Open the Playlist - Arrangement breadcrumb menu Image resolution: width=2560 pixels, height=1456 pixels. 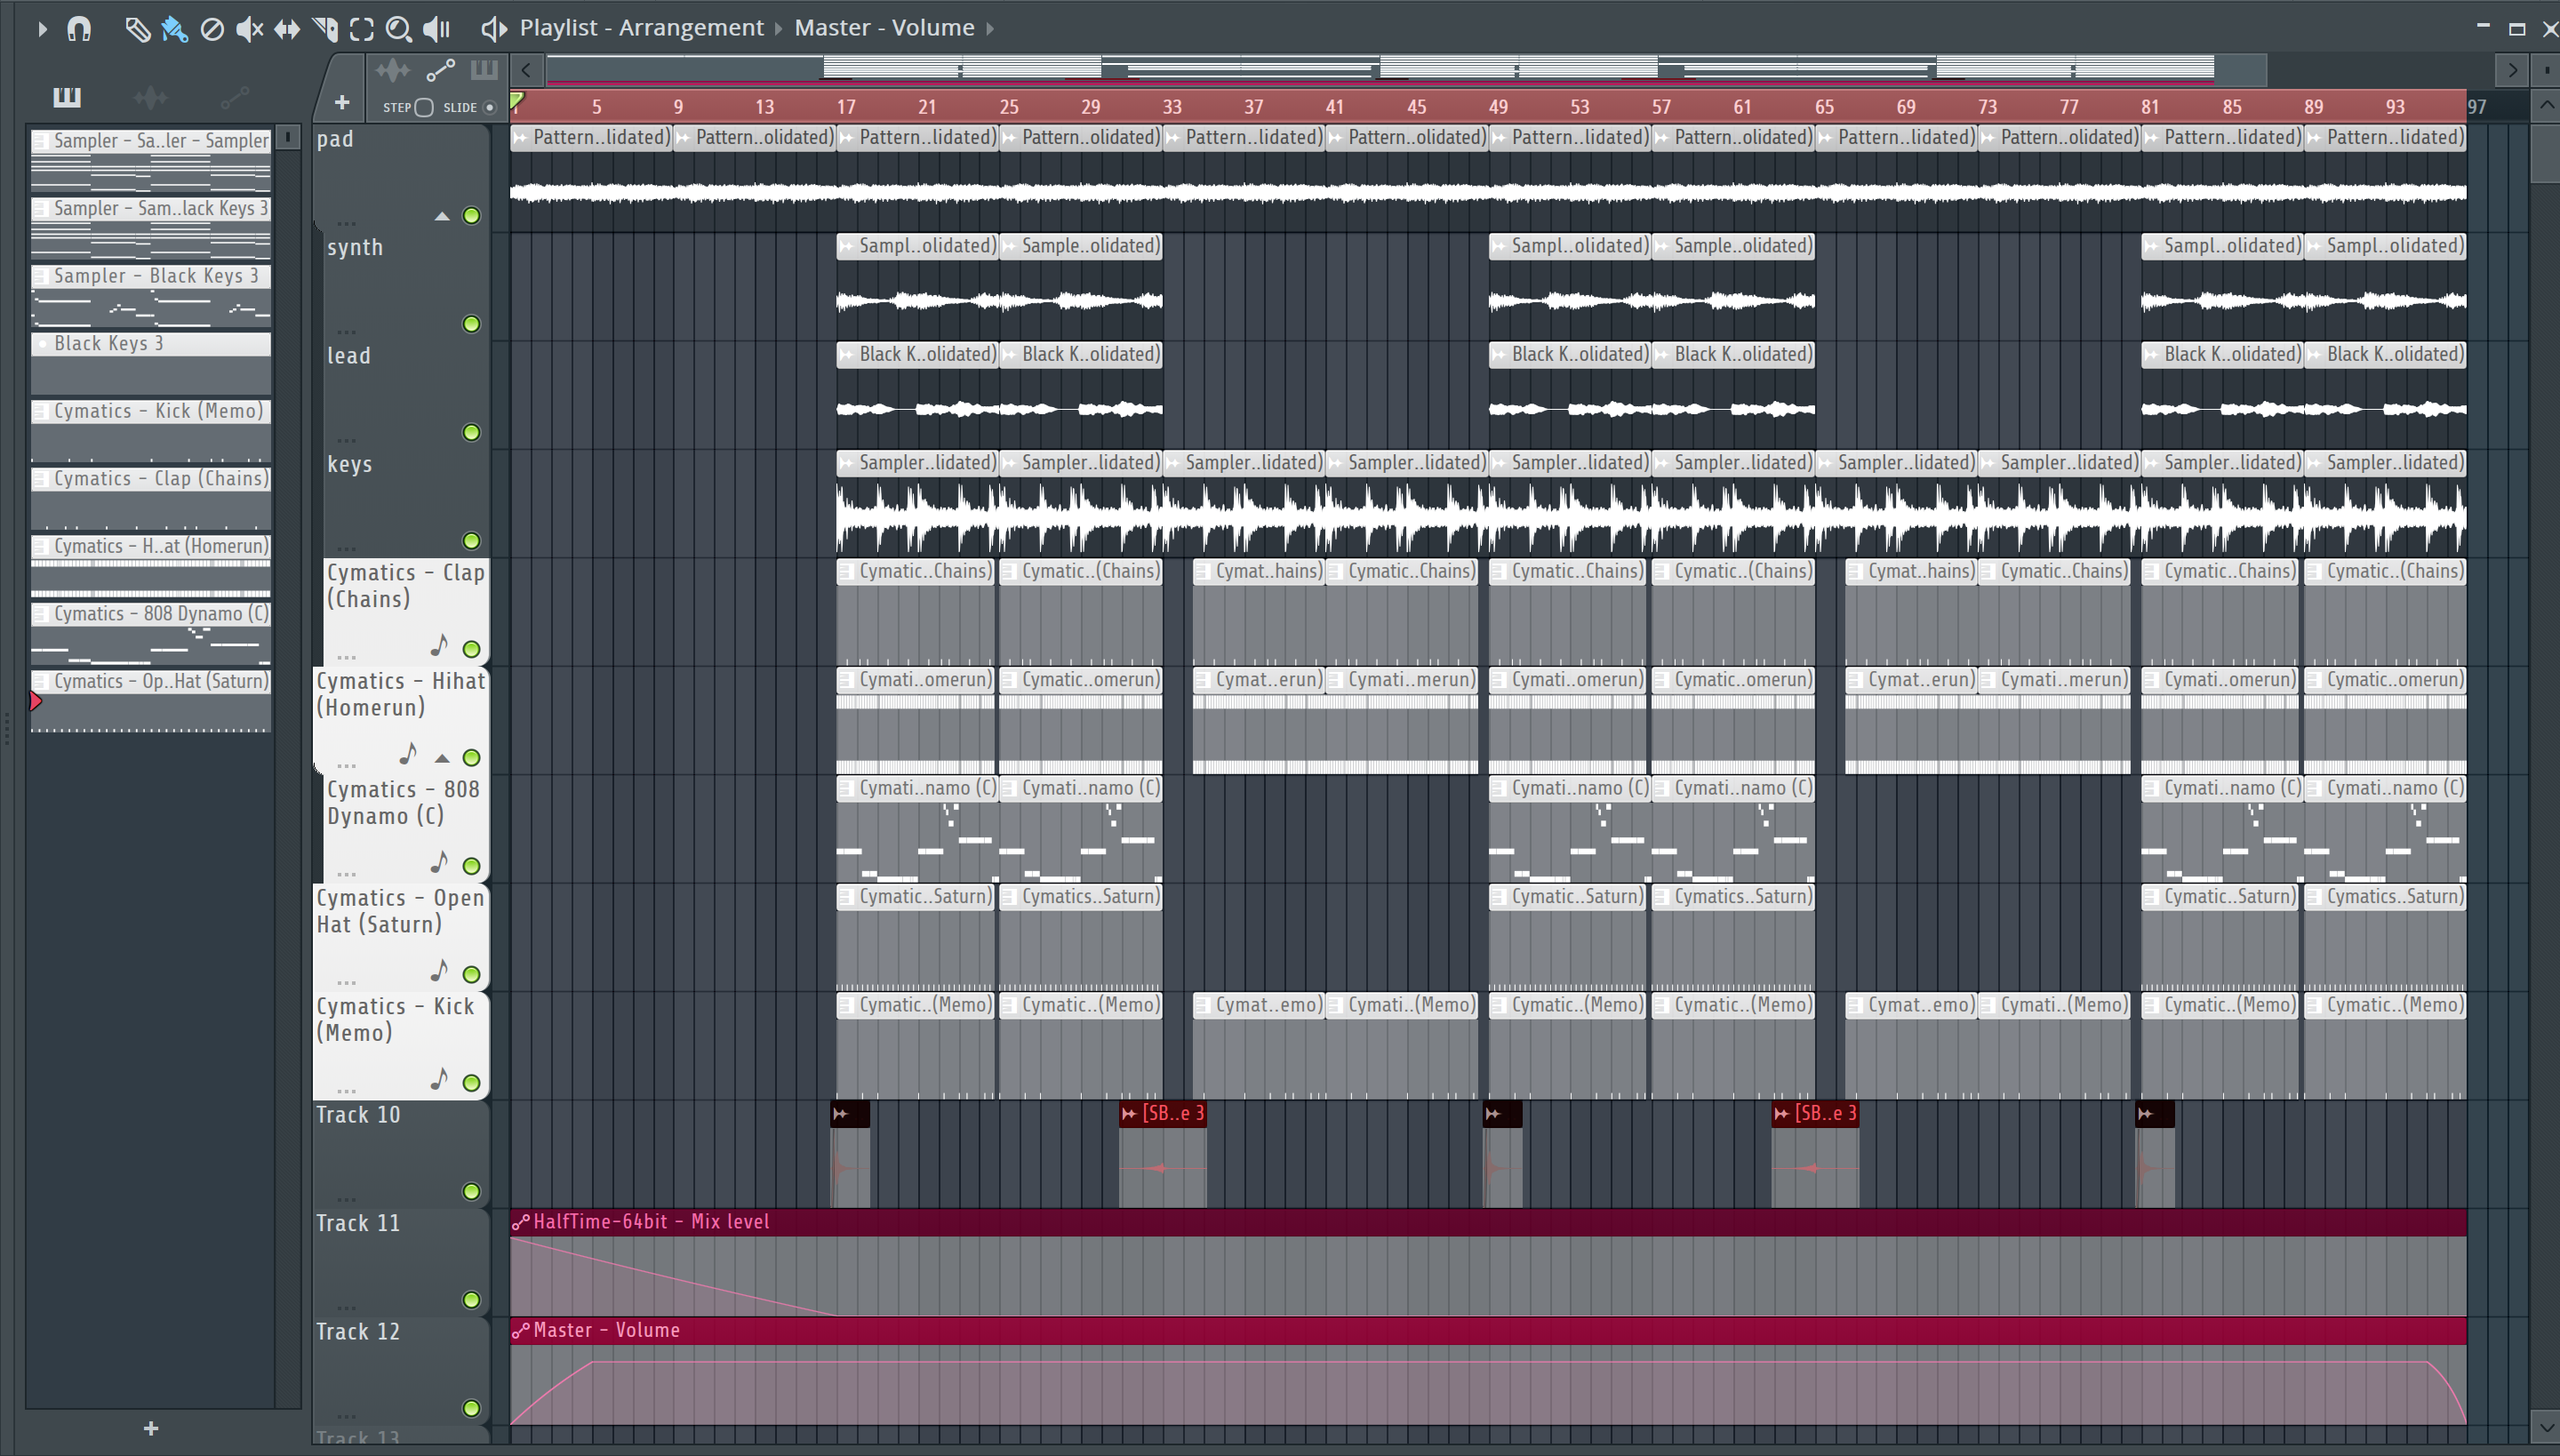tap(641, 28)
